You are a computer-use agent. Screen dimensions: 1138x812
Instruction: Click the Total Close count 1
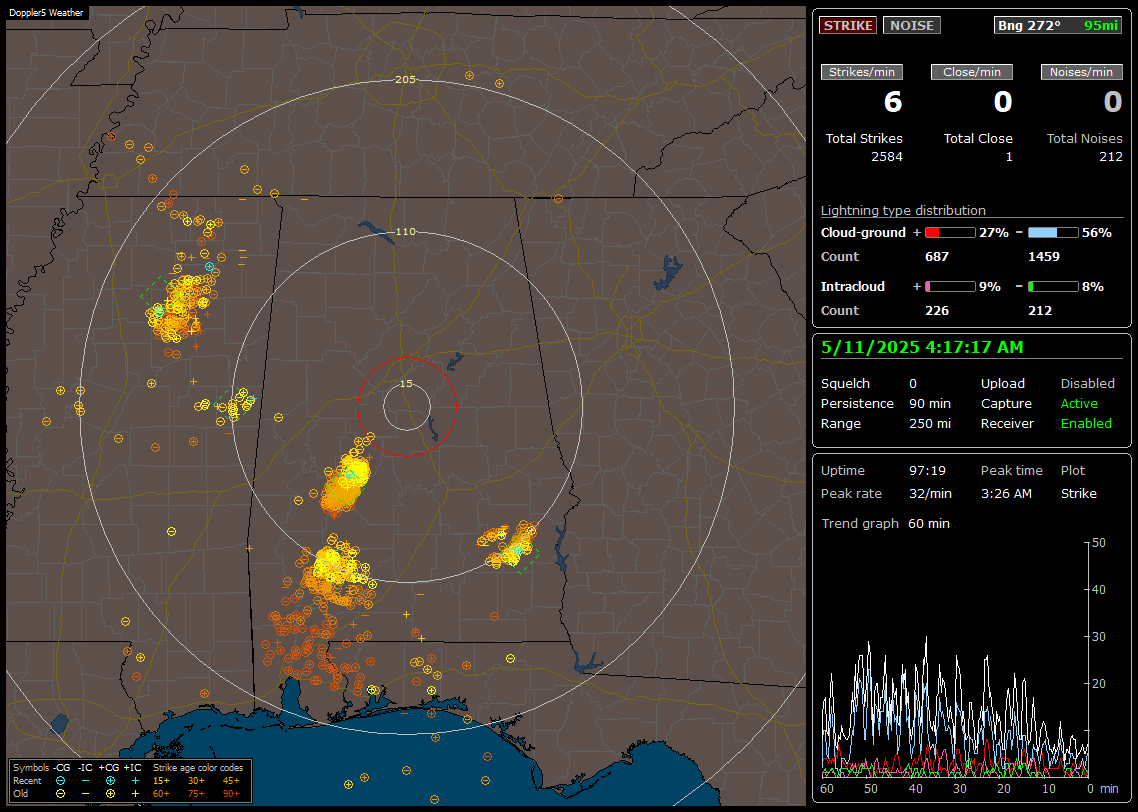[x=1009, y=157]
